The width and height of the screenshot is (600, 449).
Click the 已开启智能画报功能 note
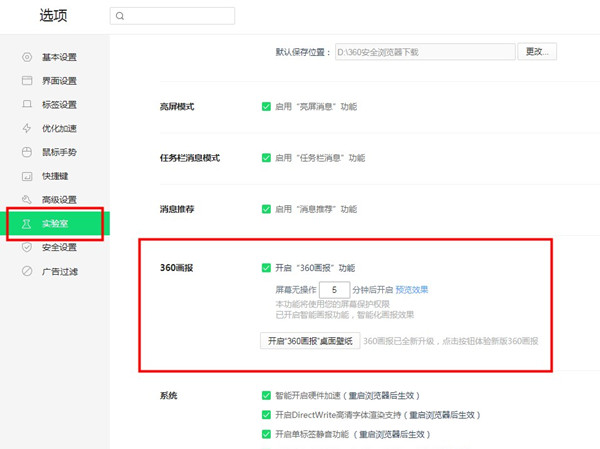click(x=345, y=315)
